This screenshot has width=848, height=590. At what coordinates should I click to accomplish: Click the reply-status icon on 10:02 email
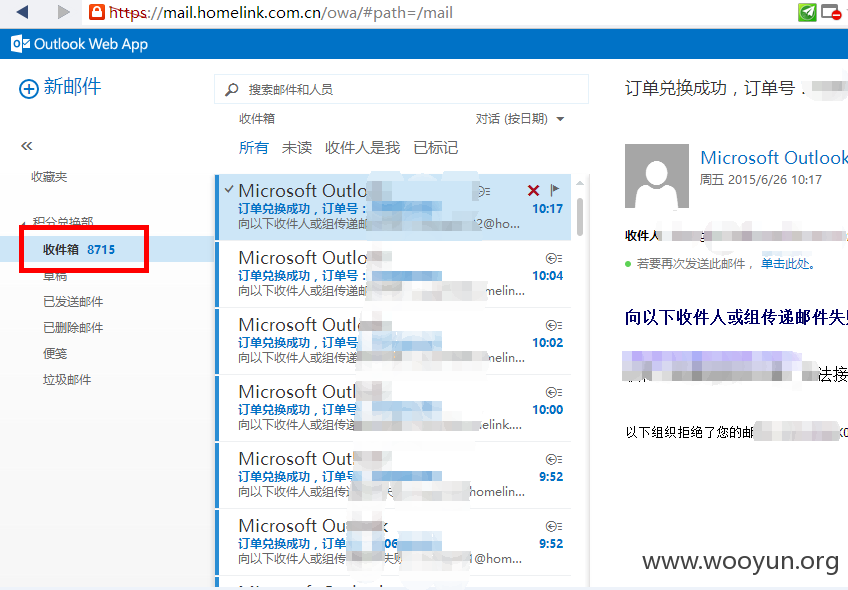554,325
